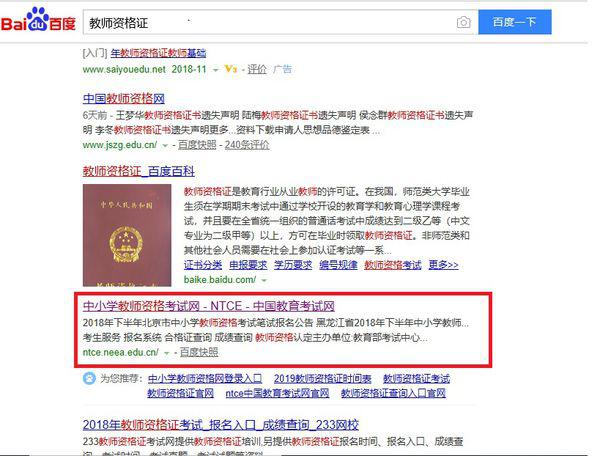This screenshot has width=600, height=456.
Task: Click the teacher certificate thumbnail image
Action: click(127, 235)
